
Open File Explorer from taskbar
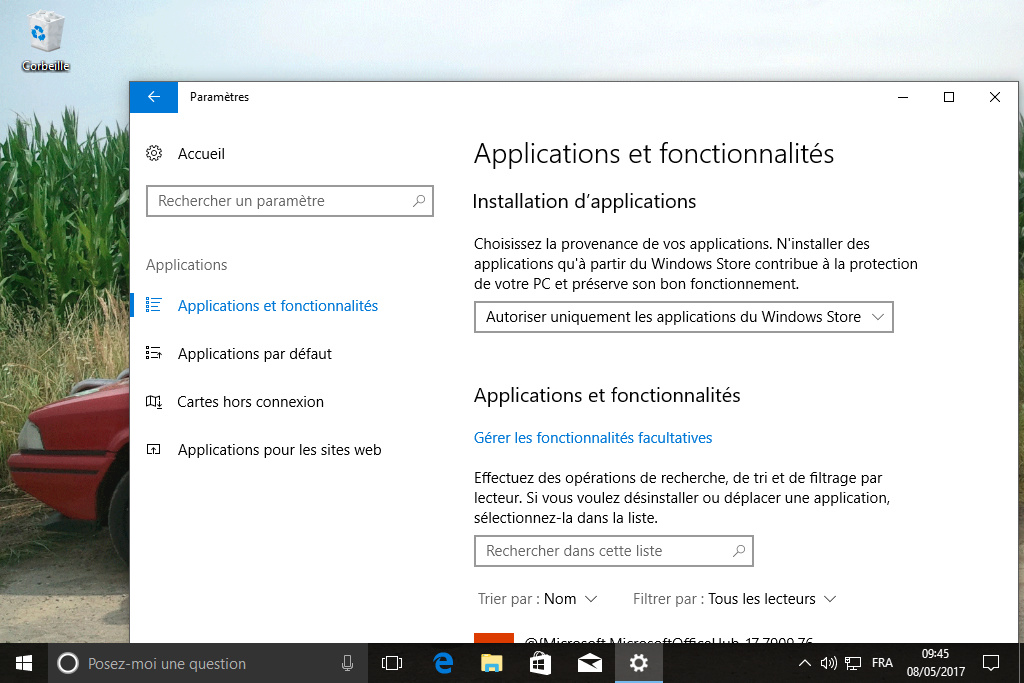[491, 663]
